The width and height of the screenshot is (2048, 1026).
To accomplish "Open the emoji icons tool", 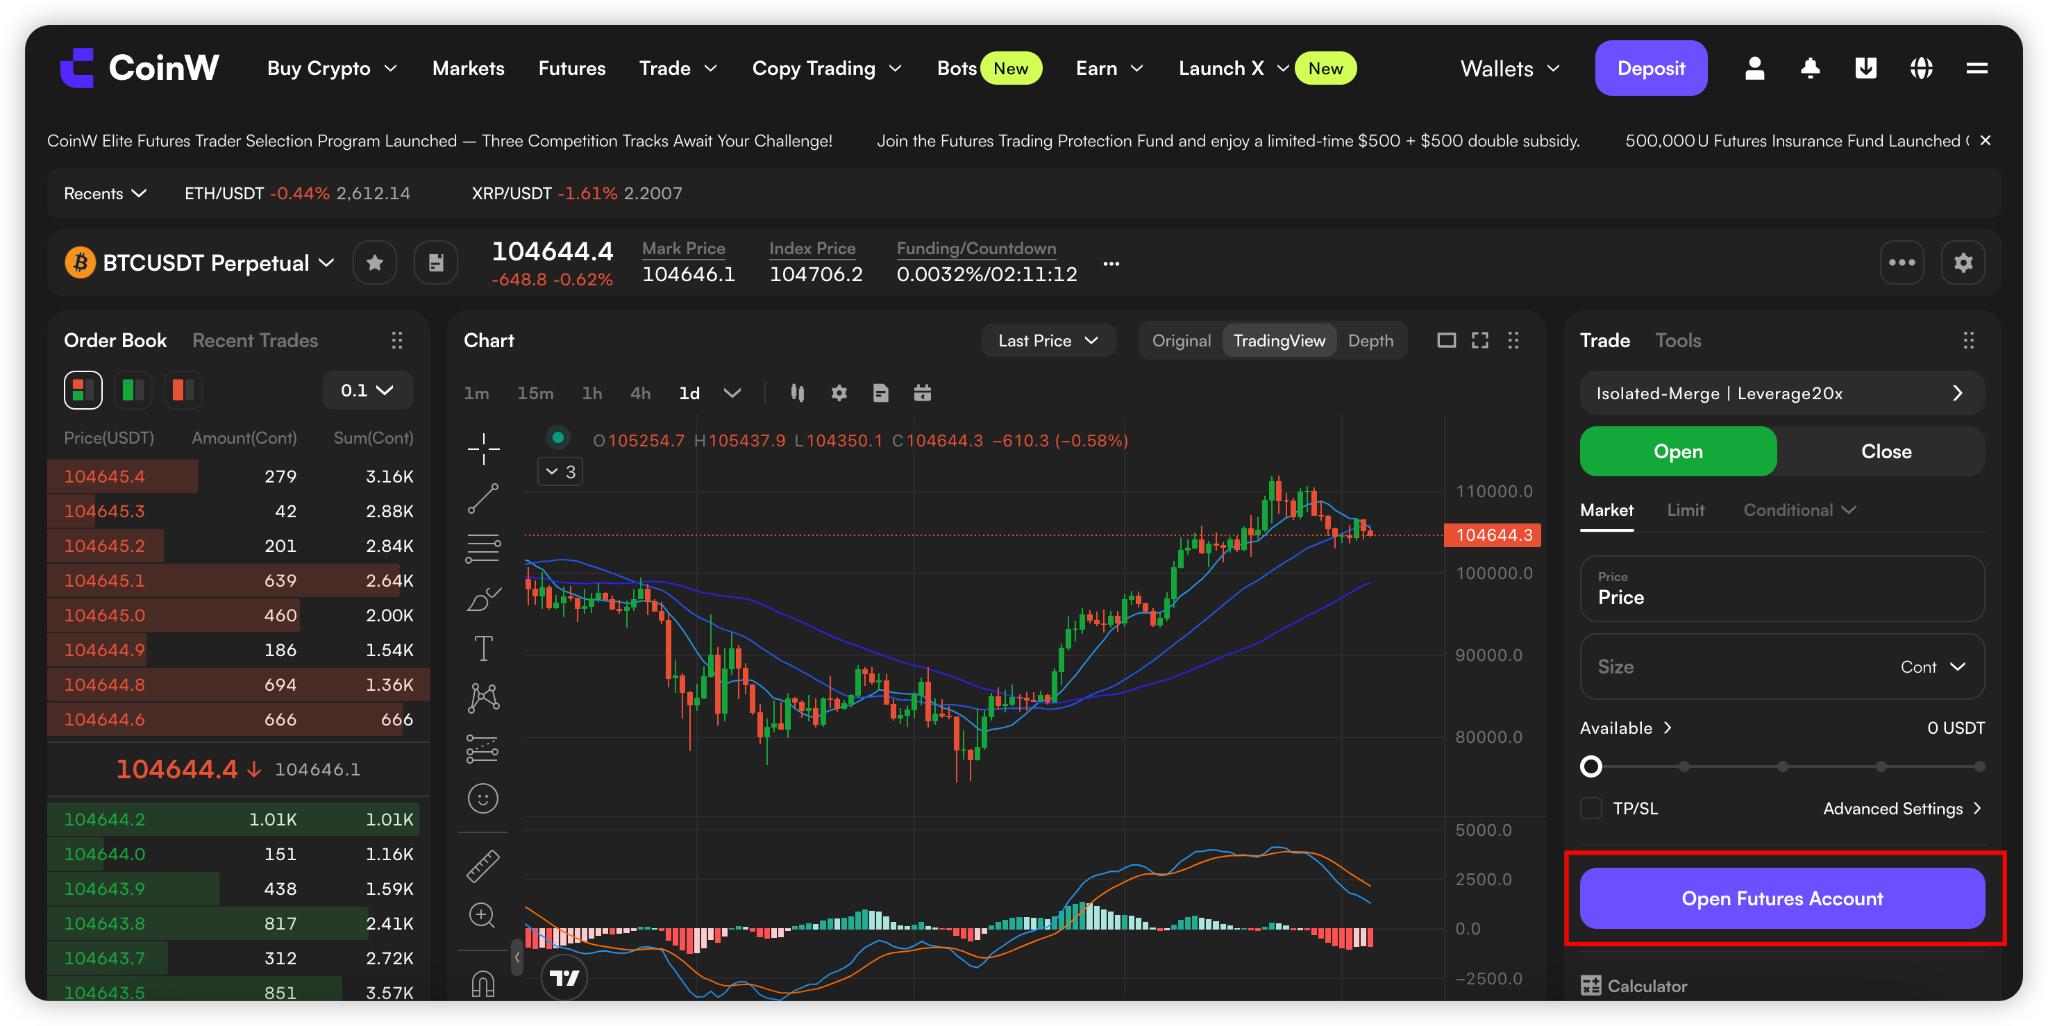I will [483, 798].
